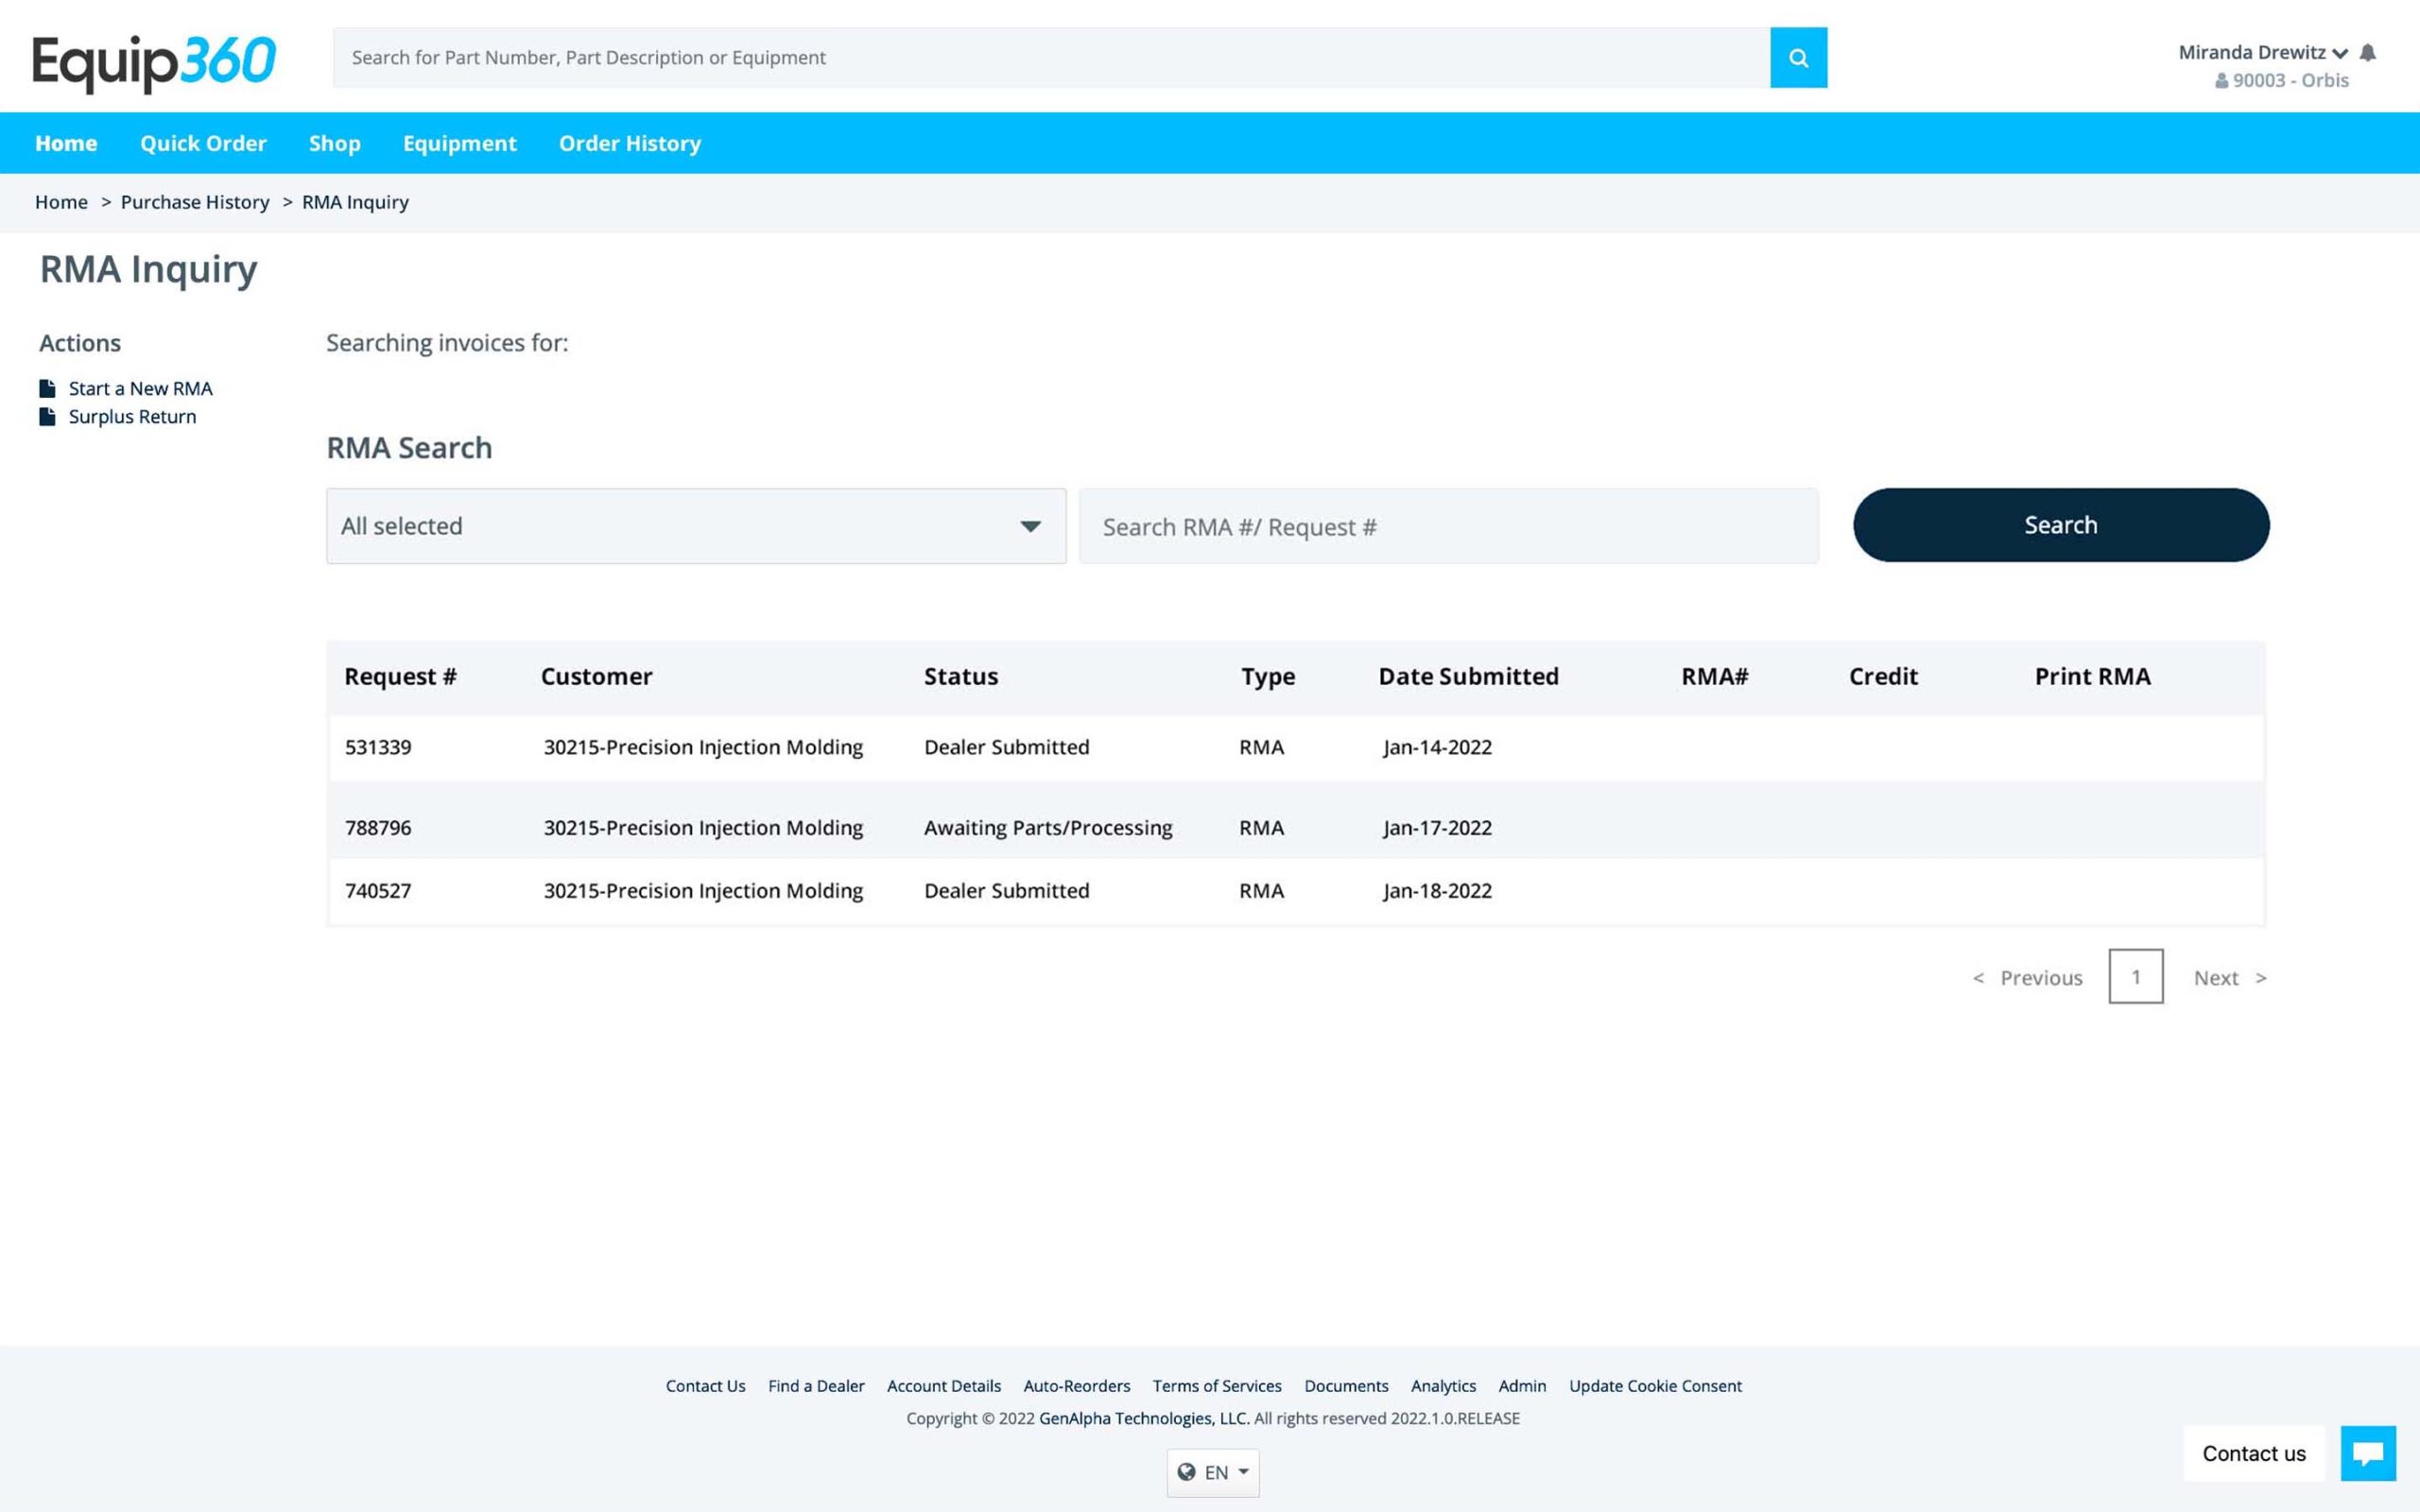Start a New RMA

point(141,388)
